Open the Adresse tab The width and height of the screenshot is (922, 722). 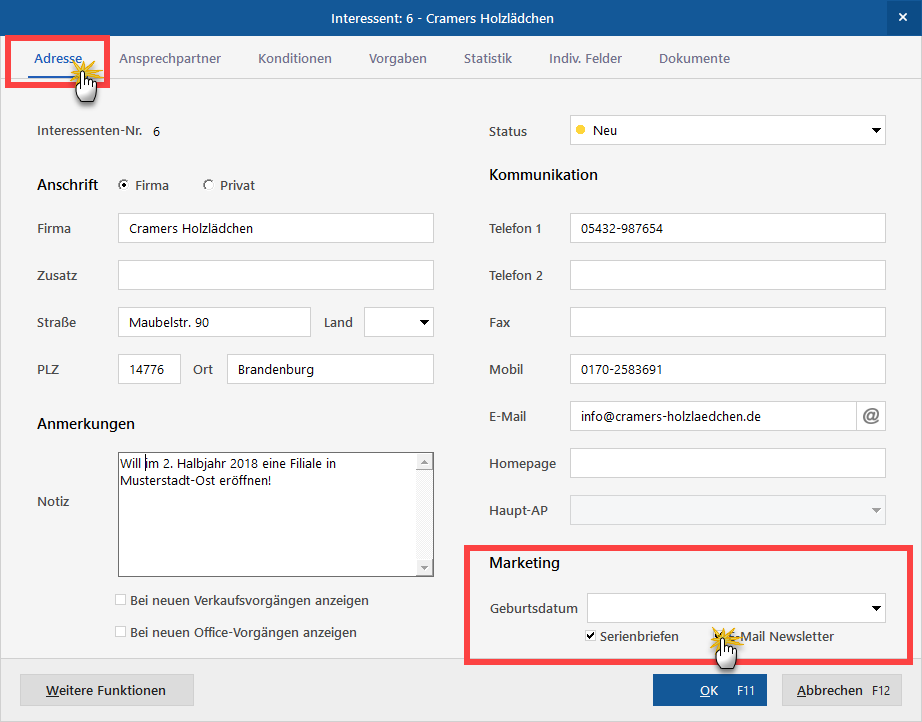[58, 59]
